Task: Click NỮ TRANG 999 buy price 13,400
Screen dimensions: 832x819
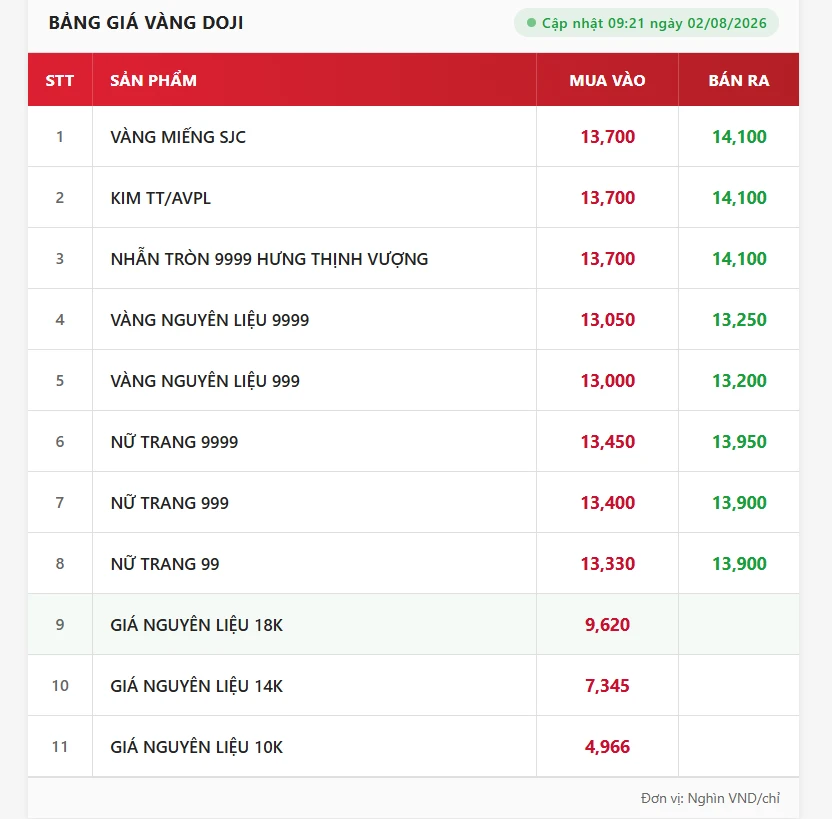Action: point(608,503)
